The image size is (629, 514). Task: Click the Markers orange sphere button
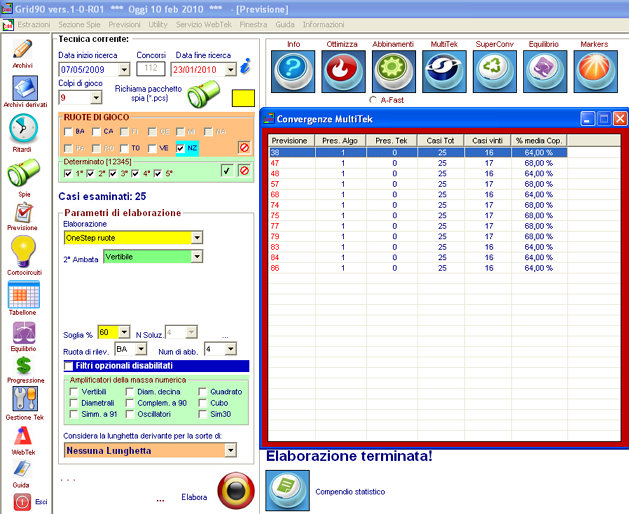point(595,71)
